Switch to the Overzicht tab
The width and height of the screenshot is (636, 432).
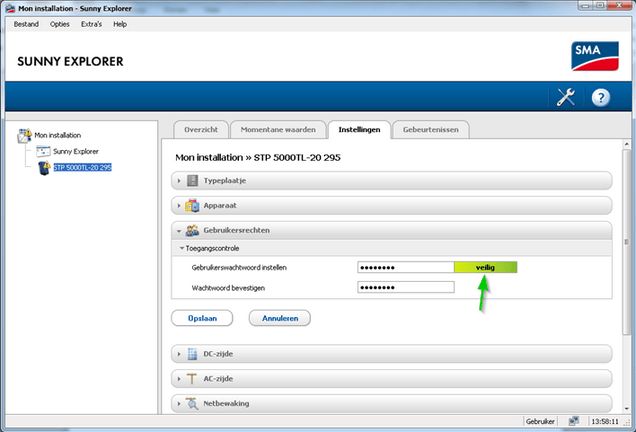click(x=200, y=129)
